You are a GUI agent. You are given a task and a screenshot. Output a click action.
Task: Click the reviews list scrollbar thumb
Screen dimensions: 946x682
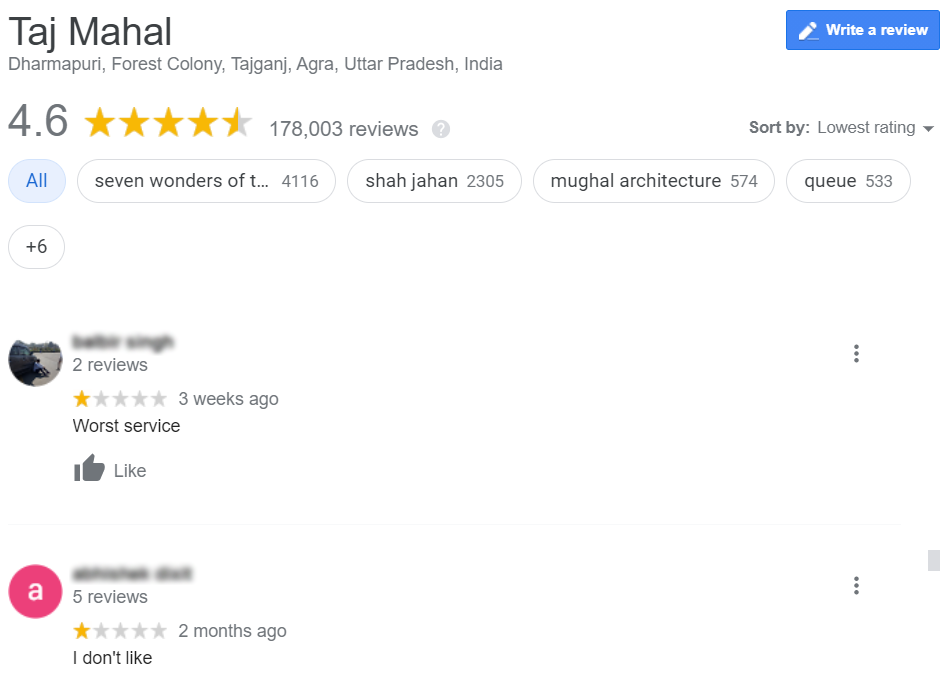pos(933,560)
